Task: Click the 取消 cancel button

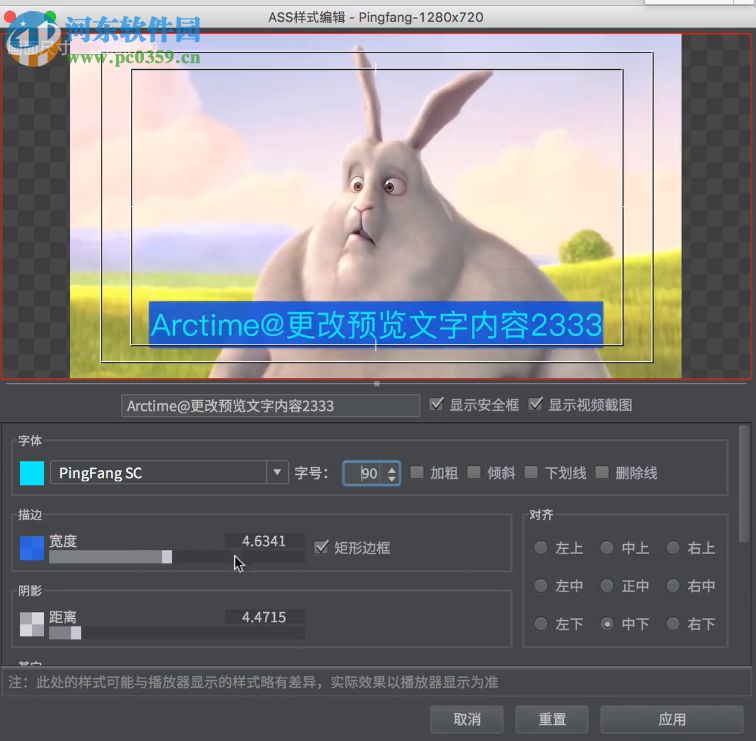Action: click(x=467, y=719)
